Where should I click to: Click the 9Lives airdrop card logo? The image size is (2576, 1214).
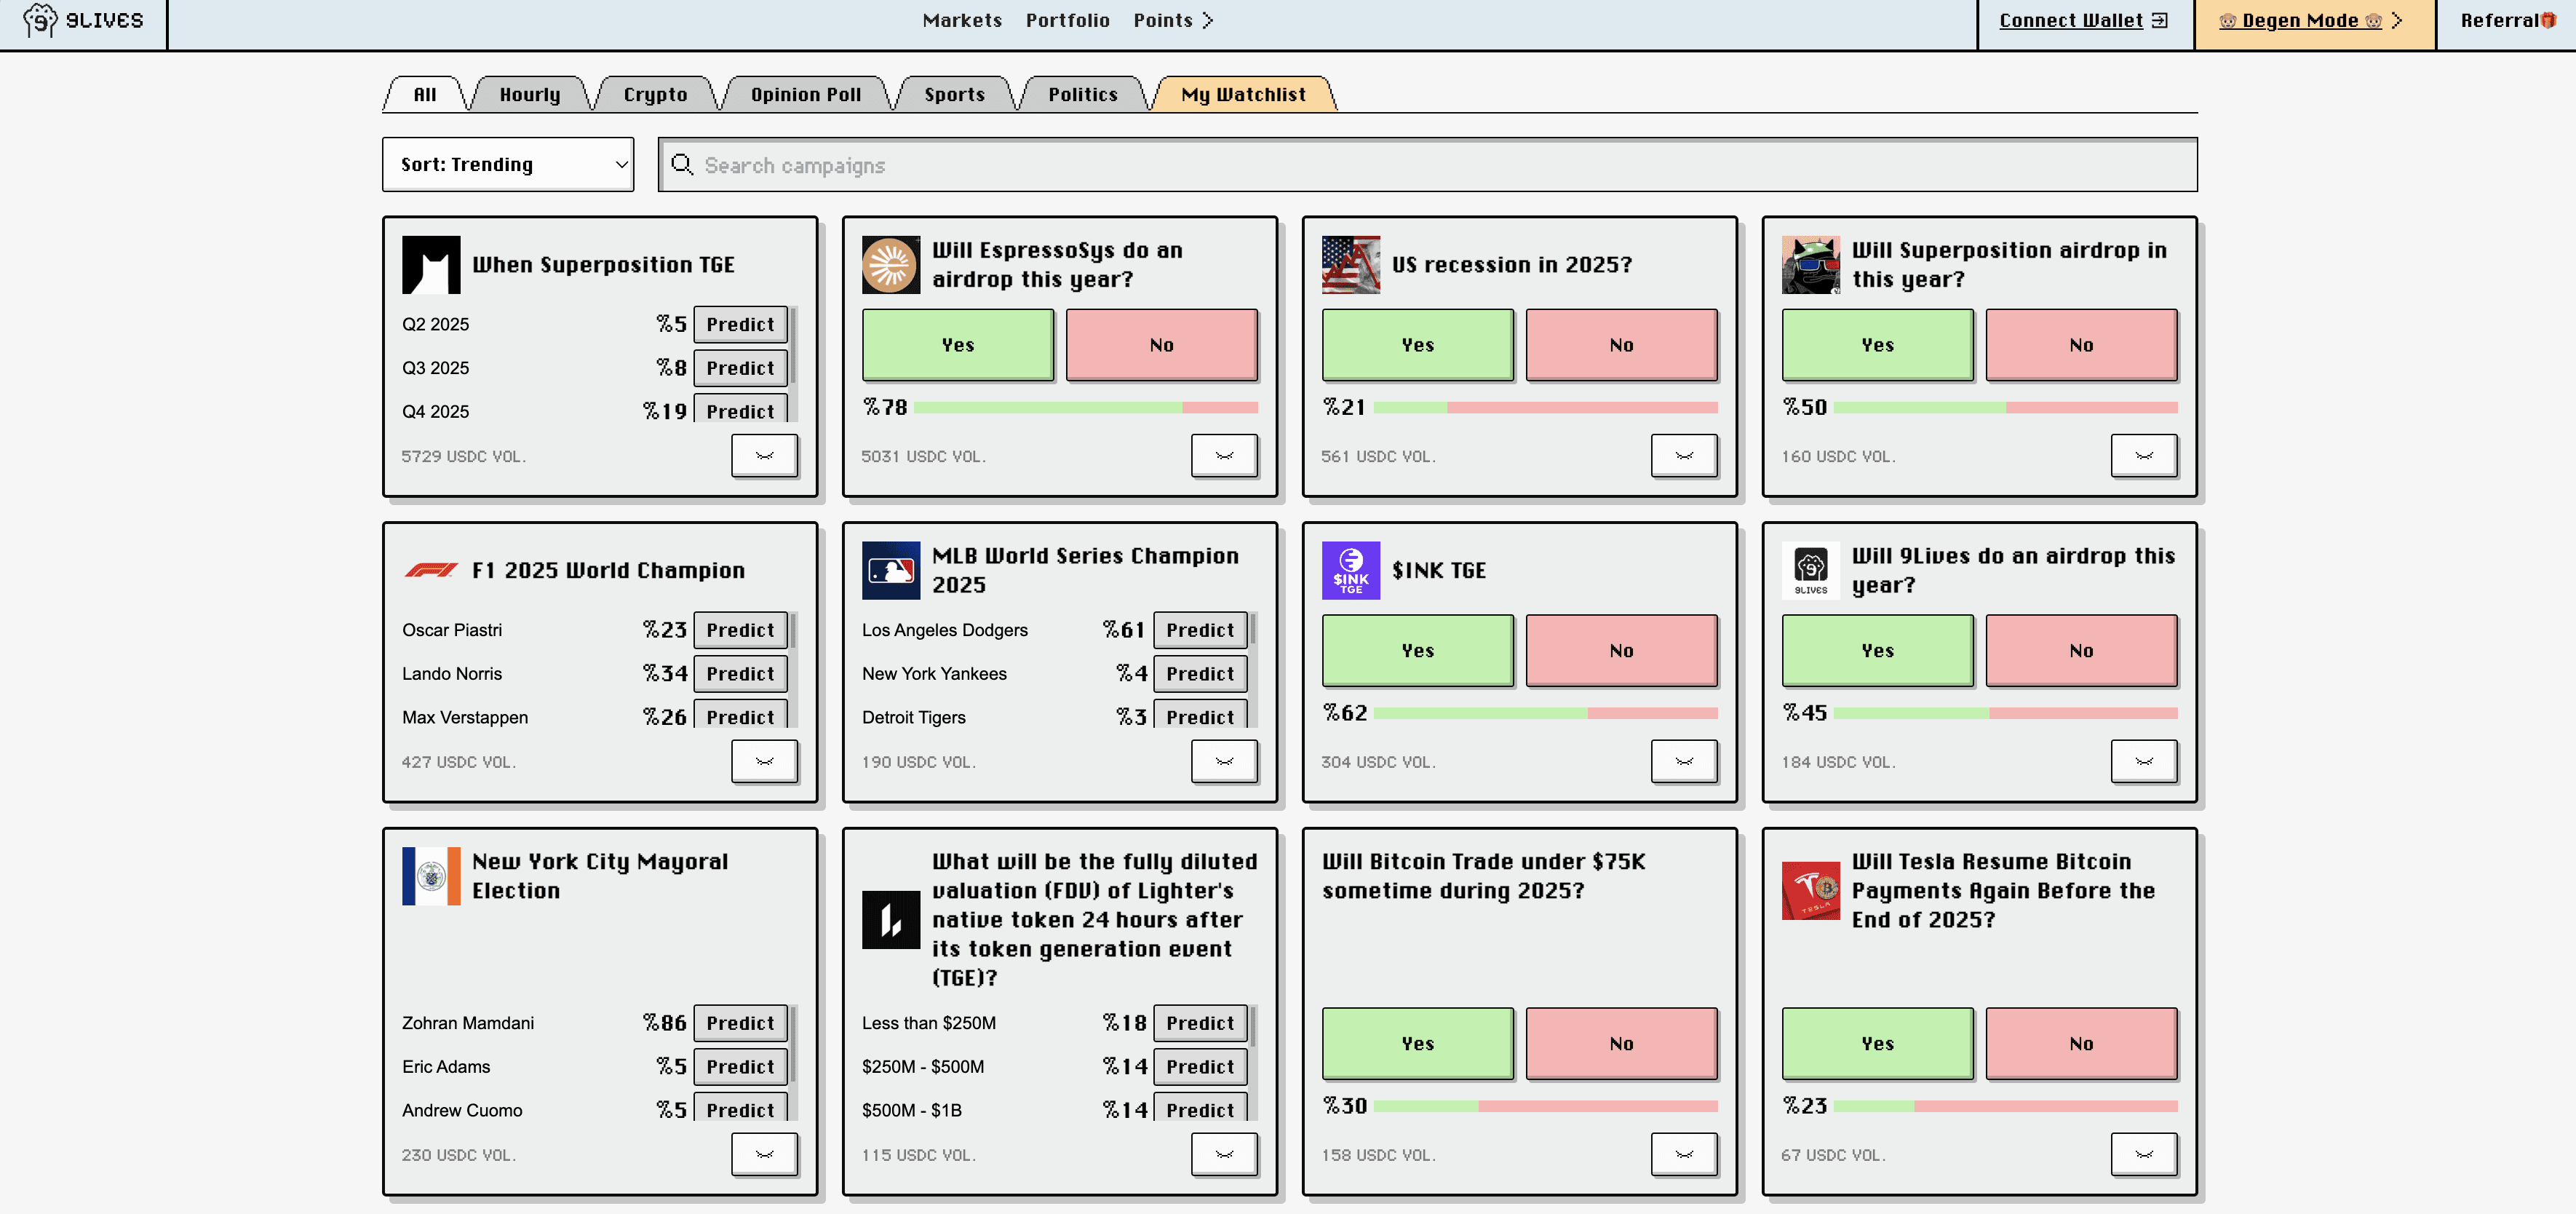[x=1810, y=570]
